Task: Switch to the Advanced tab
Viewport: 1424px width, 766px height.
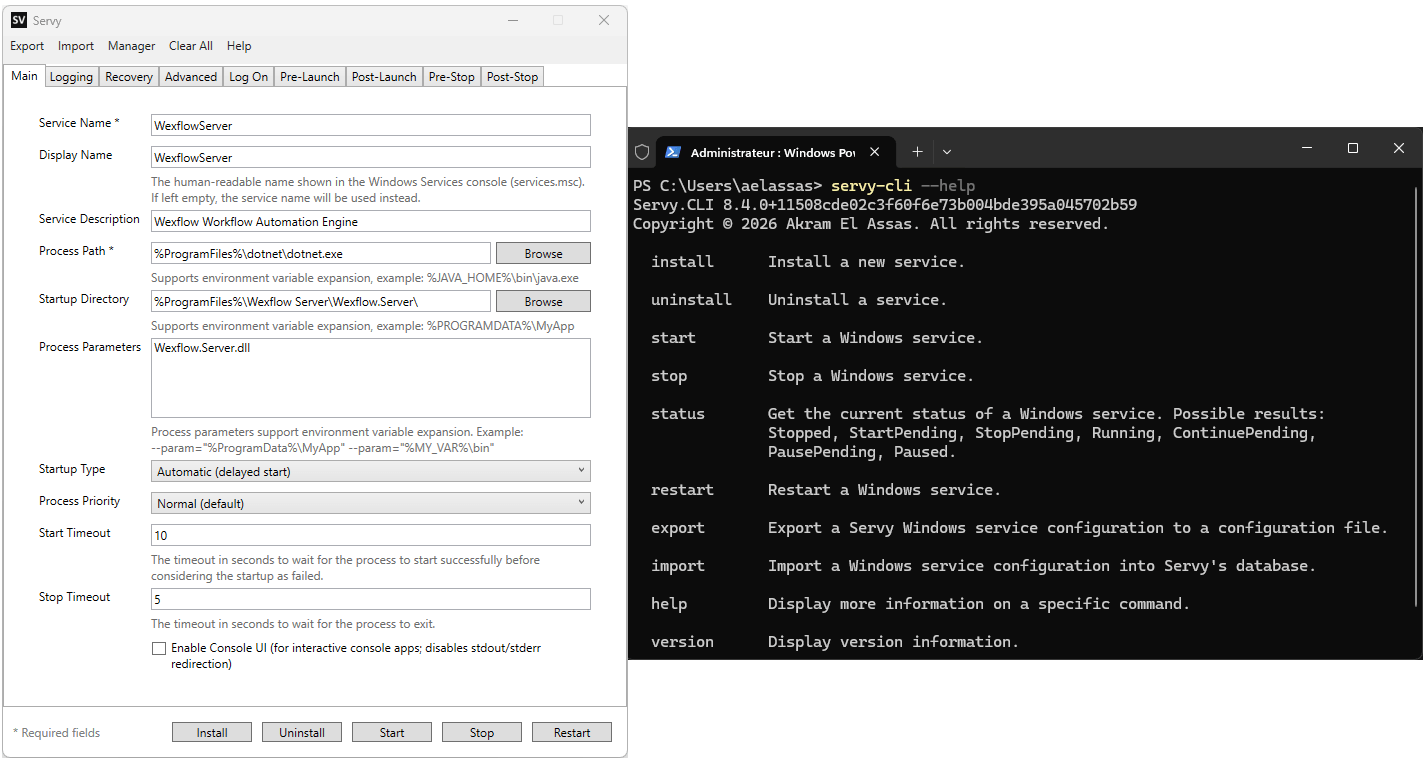Action: [x=191, y=77]
